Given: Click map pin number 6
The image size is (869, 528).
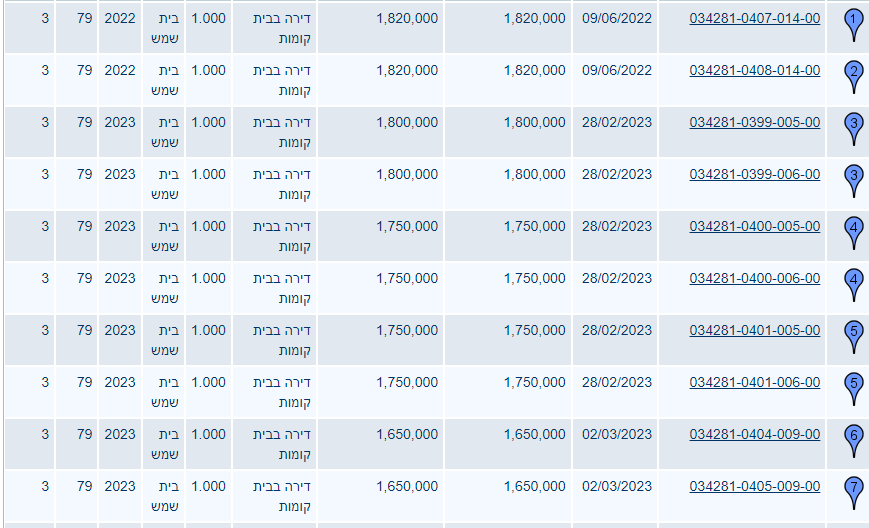Looking at the screenshot, I should click(x=853, y=438).
